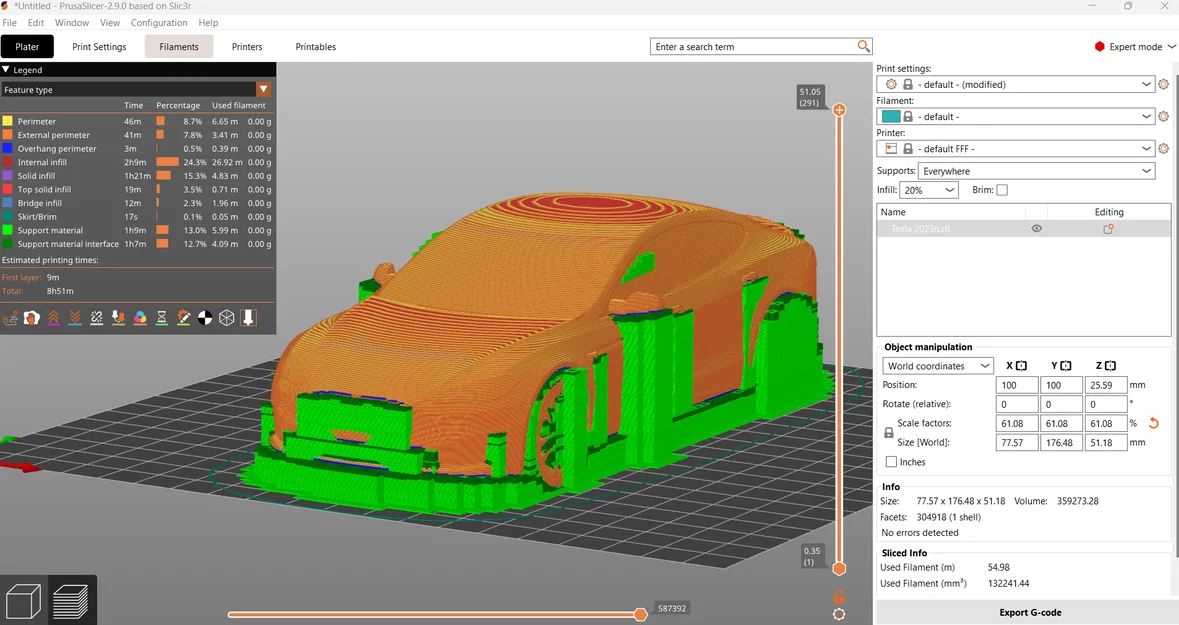
Task: Toggle Tool marker nozzle icon
Action: 248,318
